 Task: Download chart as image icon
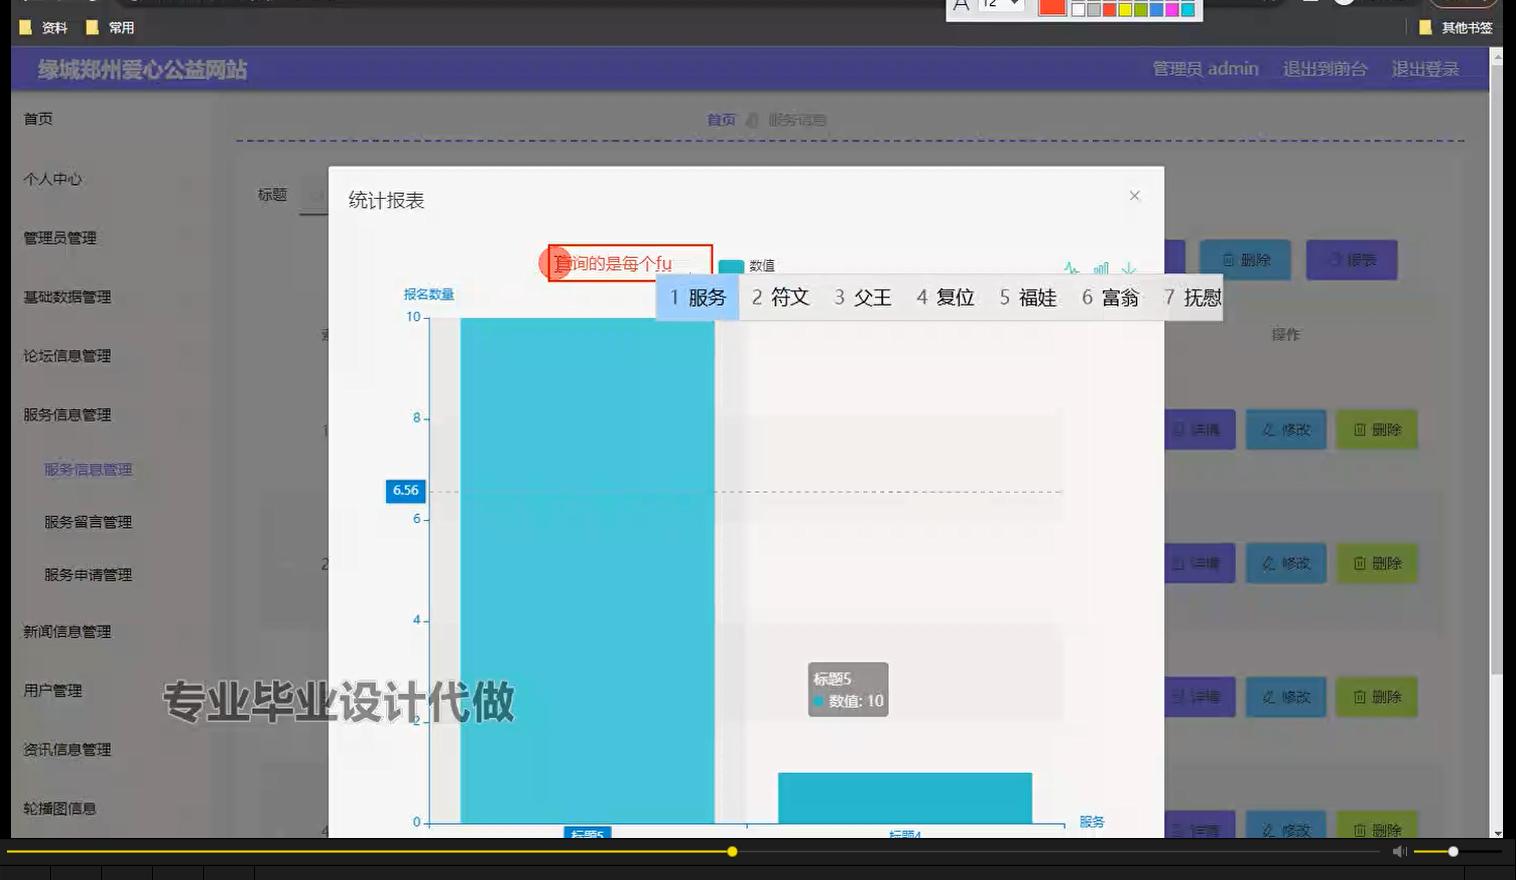point(1129,268)
